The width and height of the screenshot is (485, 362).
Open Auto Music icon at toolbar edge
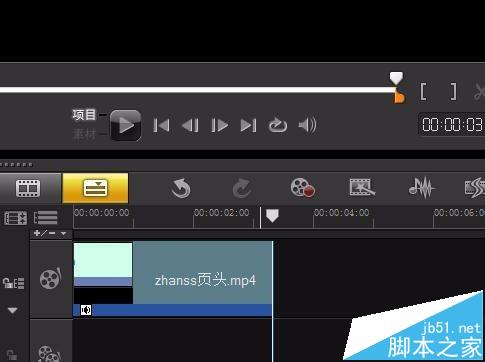(475, 188)
